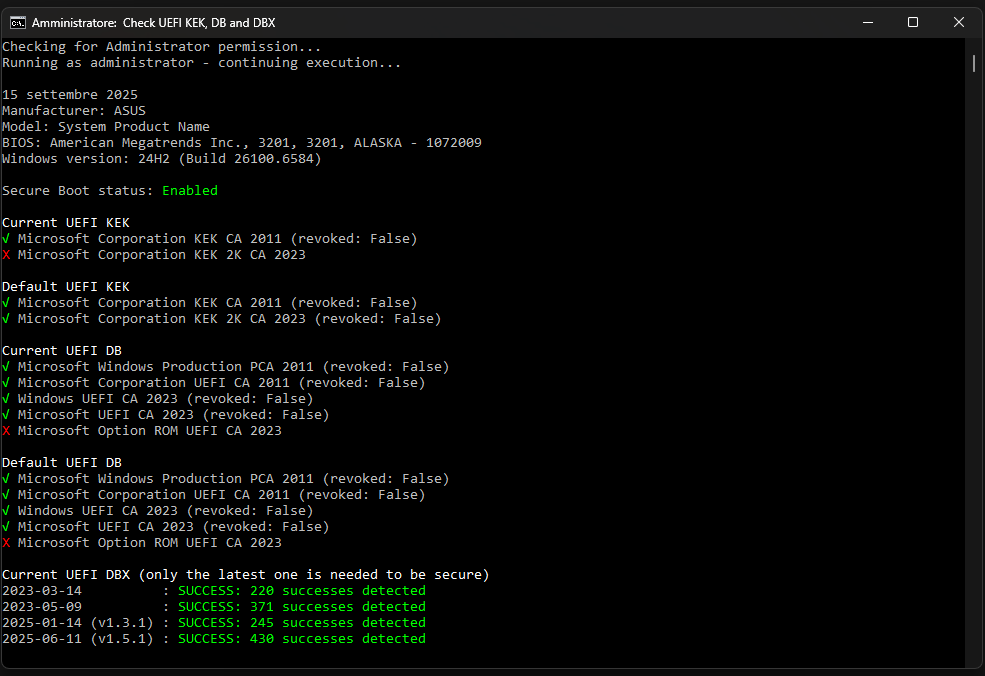Click 'SUCCESS: 245 successes detected'
Screen dimensions: 985x676
coord(302,623)
